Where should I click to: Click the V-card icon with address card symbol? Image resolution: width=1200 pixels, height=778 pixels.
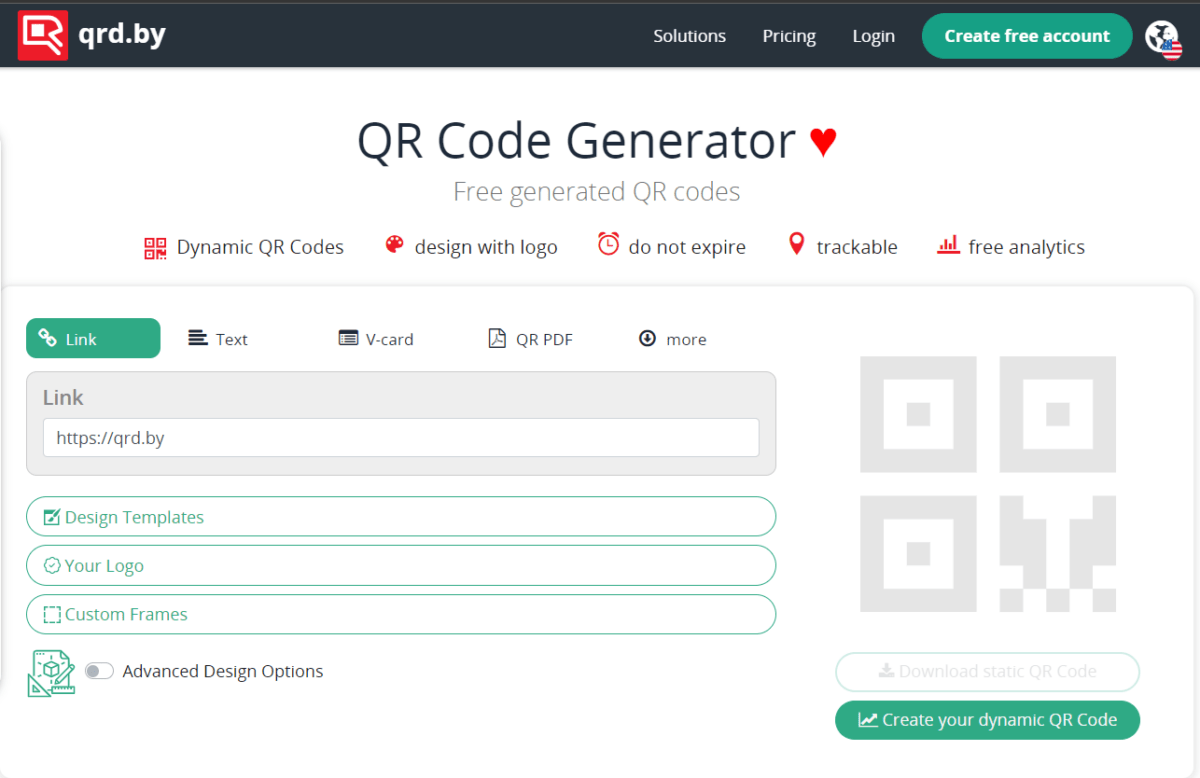click(x=348, y=338)
